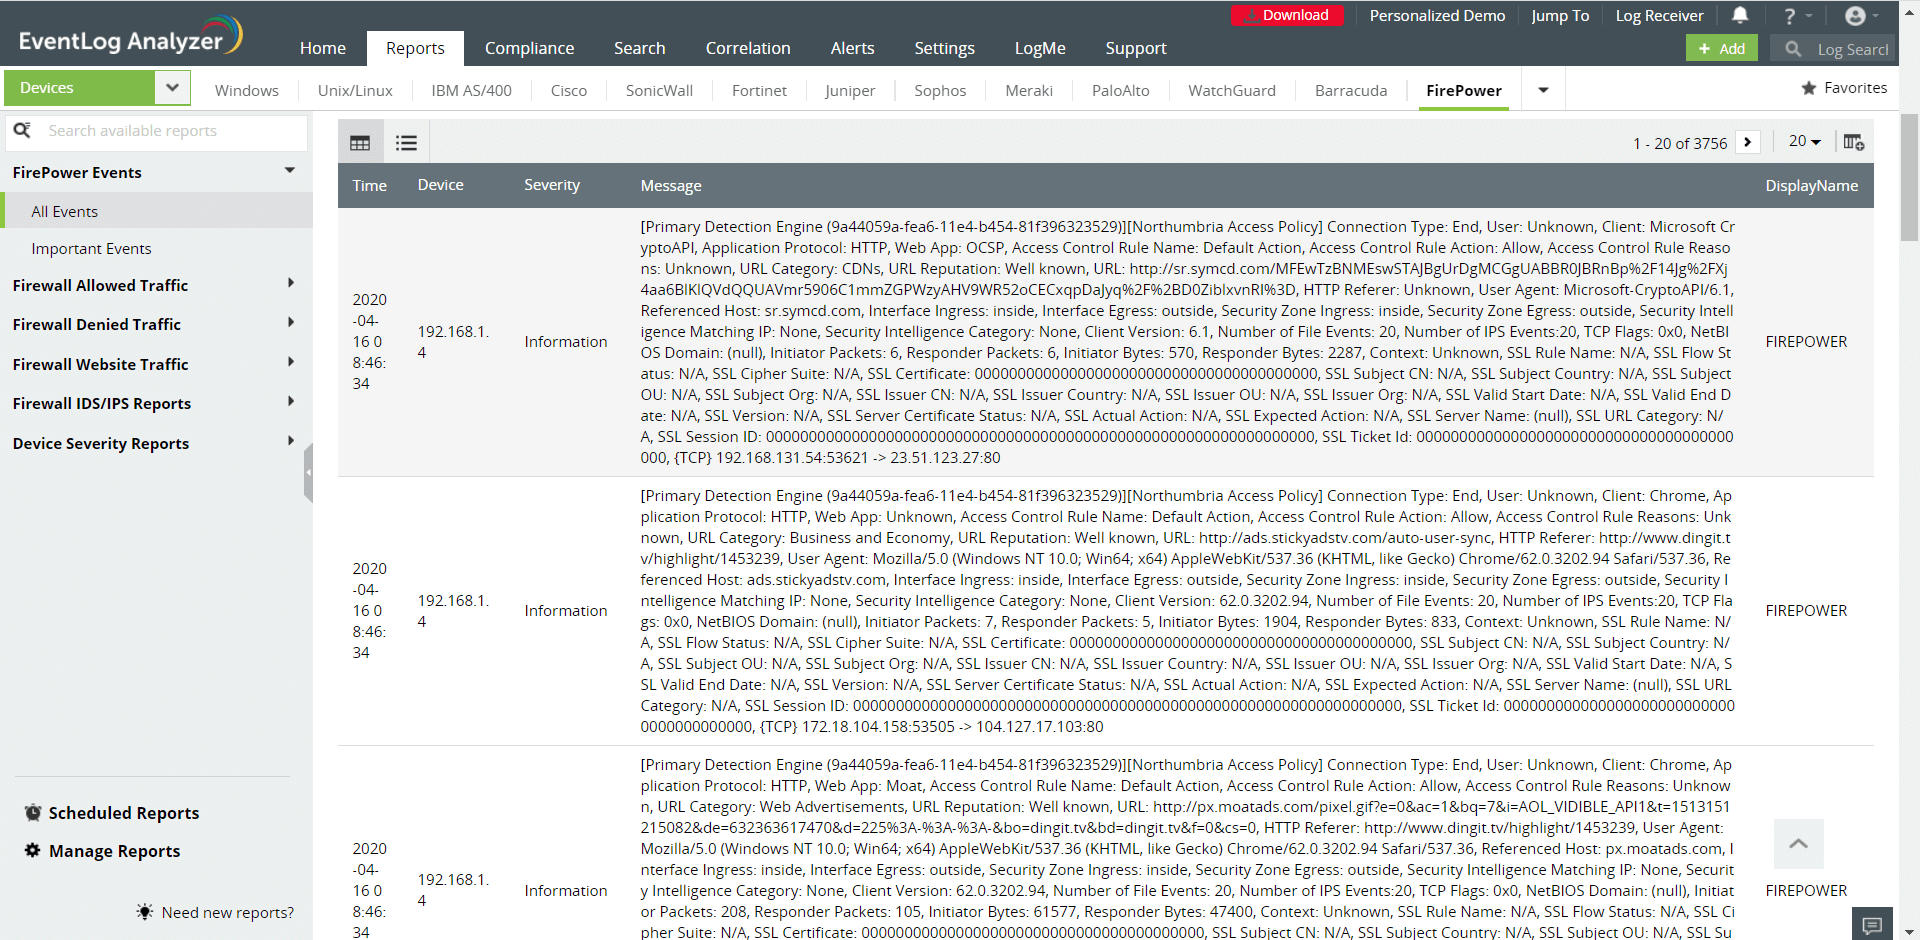Image resolution: width=1920 pixels, height=940 pixels.
Task: Open the column chooser icon
Action: point(1853,142)
